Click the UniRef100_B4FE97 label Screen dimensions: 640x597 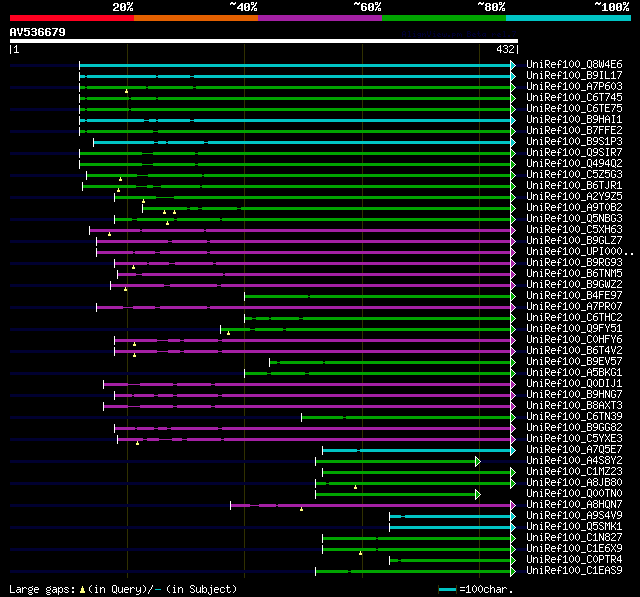coord(574,296)
